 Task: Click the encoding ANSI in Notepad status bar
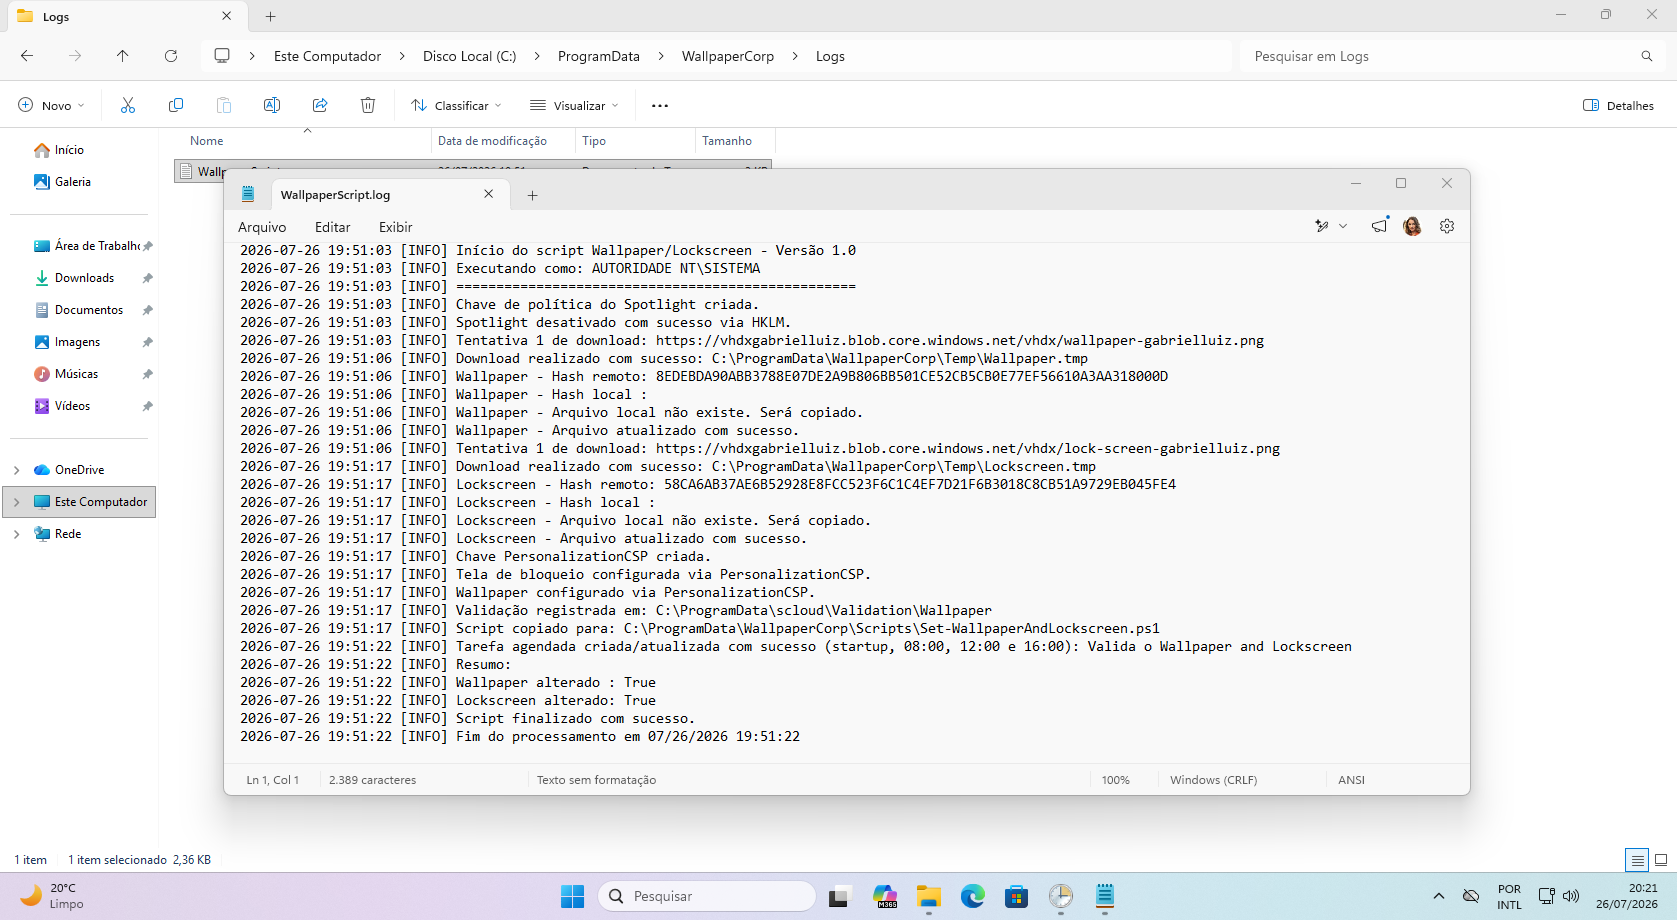(1351, 780)
